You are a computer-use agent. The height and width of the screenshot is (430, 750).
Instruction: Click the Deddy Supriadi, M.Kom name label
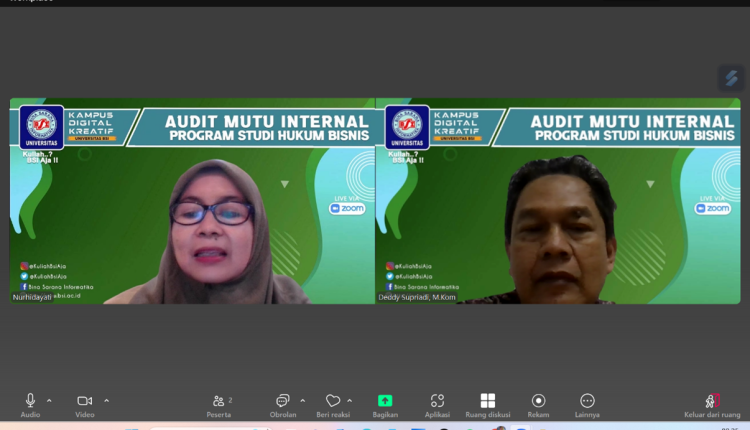tap(417, 297)
